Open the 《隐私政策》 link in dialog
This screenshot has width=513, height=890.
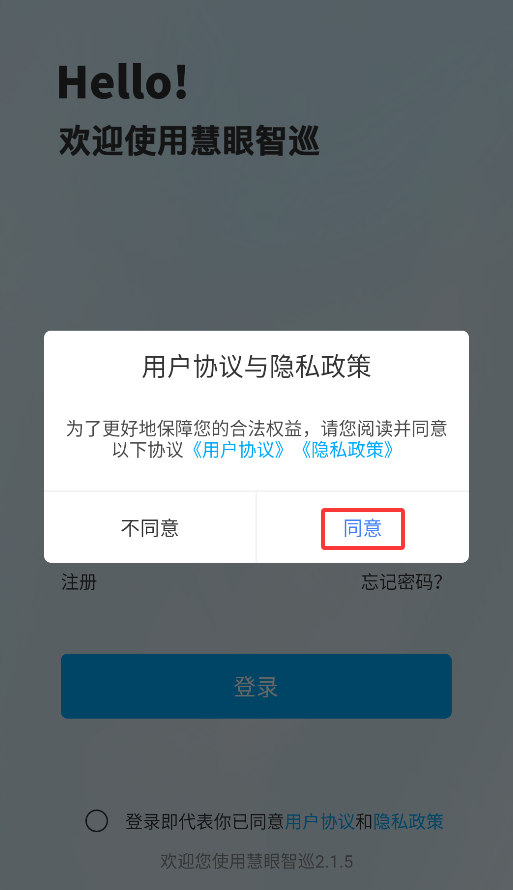click(347, 450)
